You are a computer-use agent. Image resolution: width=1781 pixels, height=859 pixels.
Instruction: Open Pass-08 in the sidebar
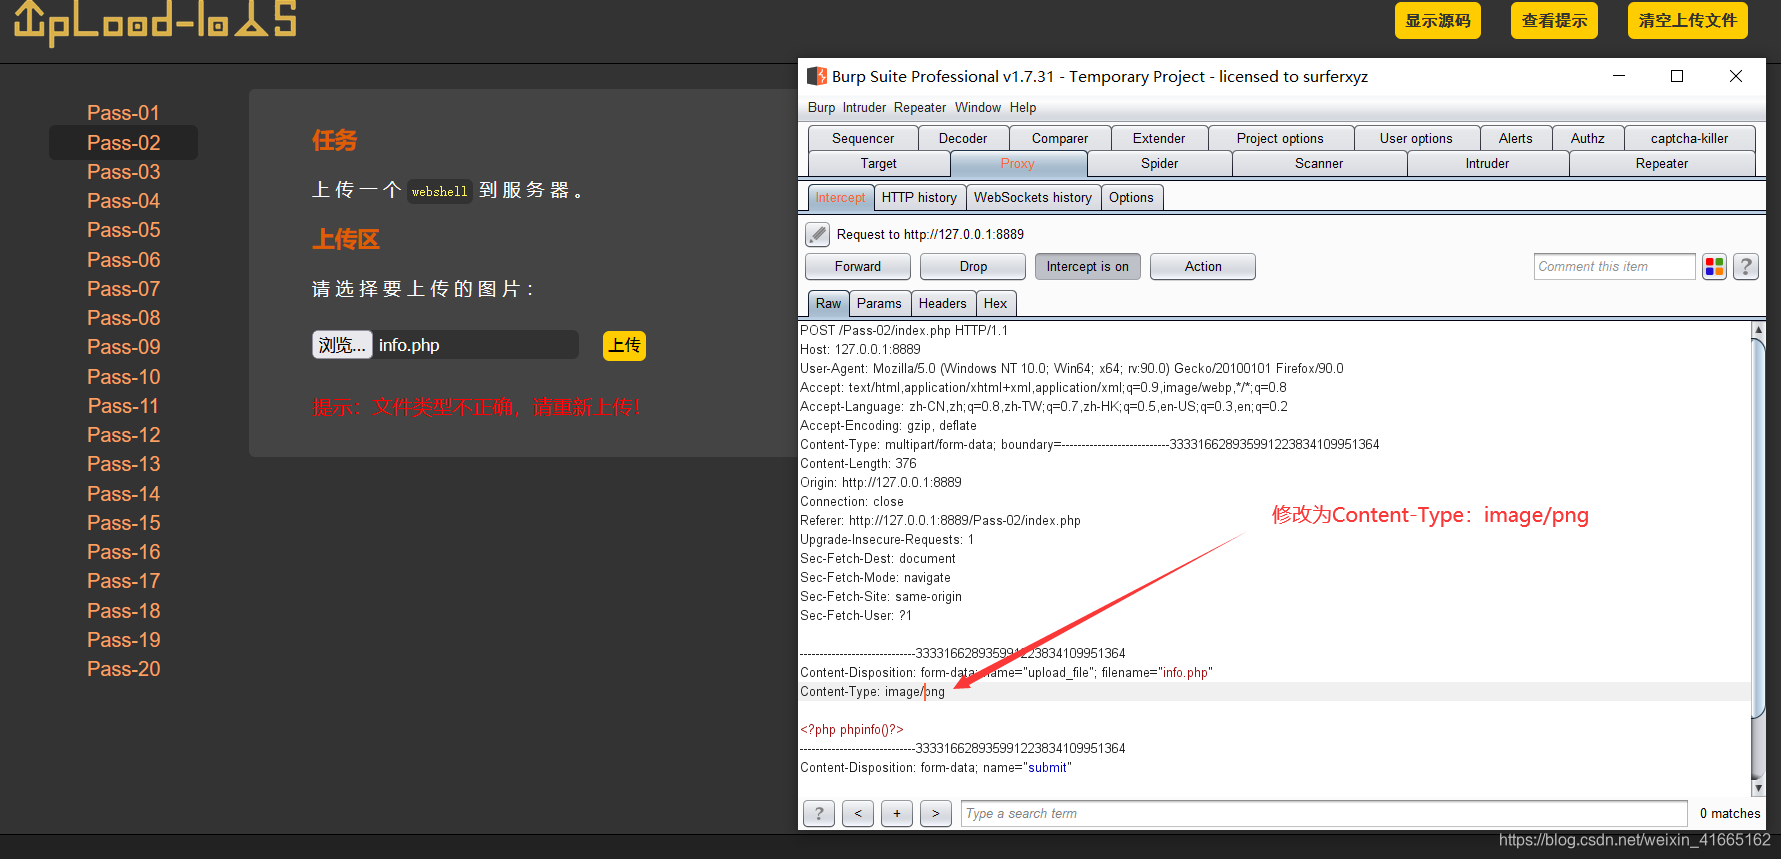click(123, 318)
